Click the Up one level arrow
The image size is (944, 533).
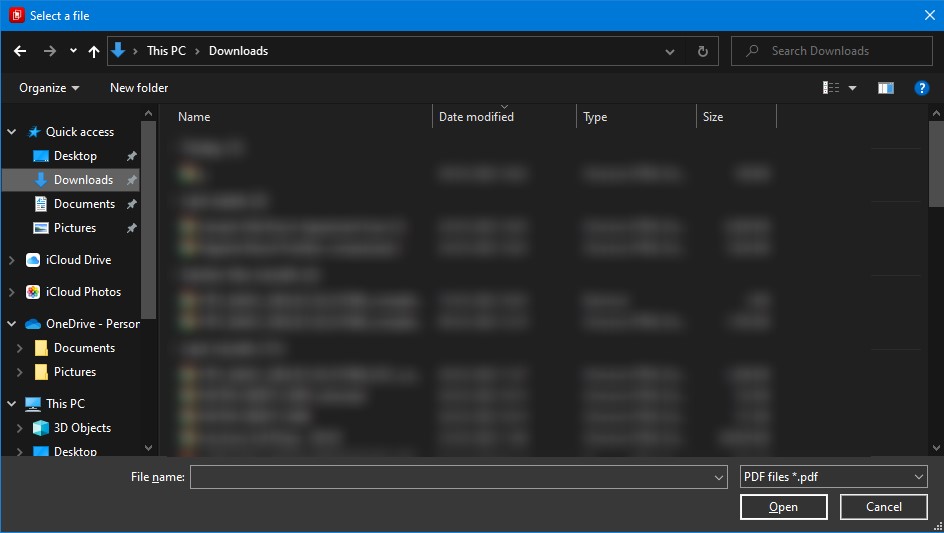[x=94, y=51]
